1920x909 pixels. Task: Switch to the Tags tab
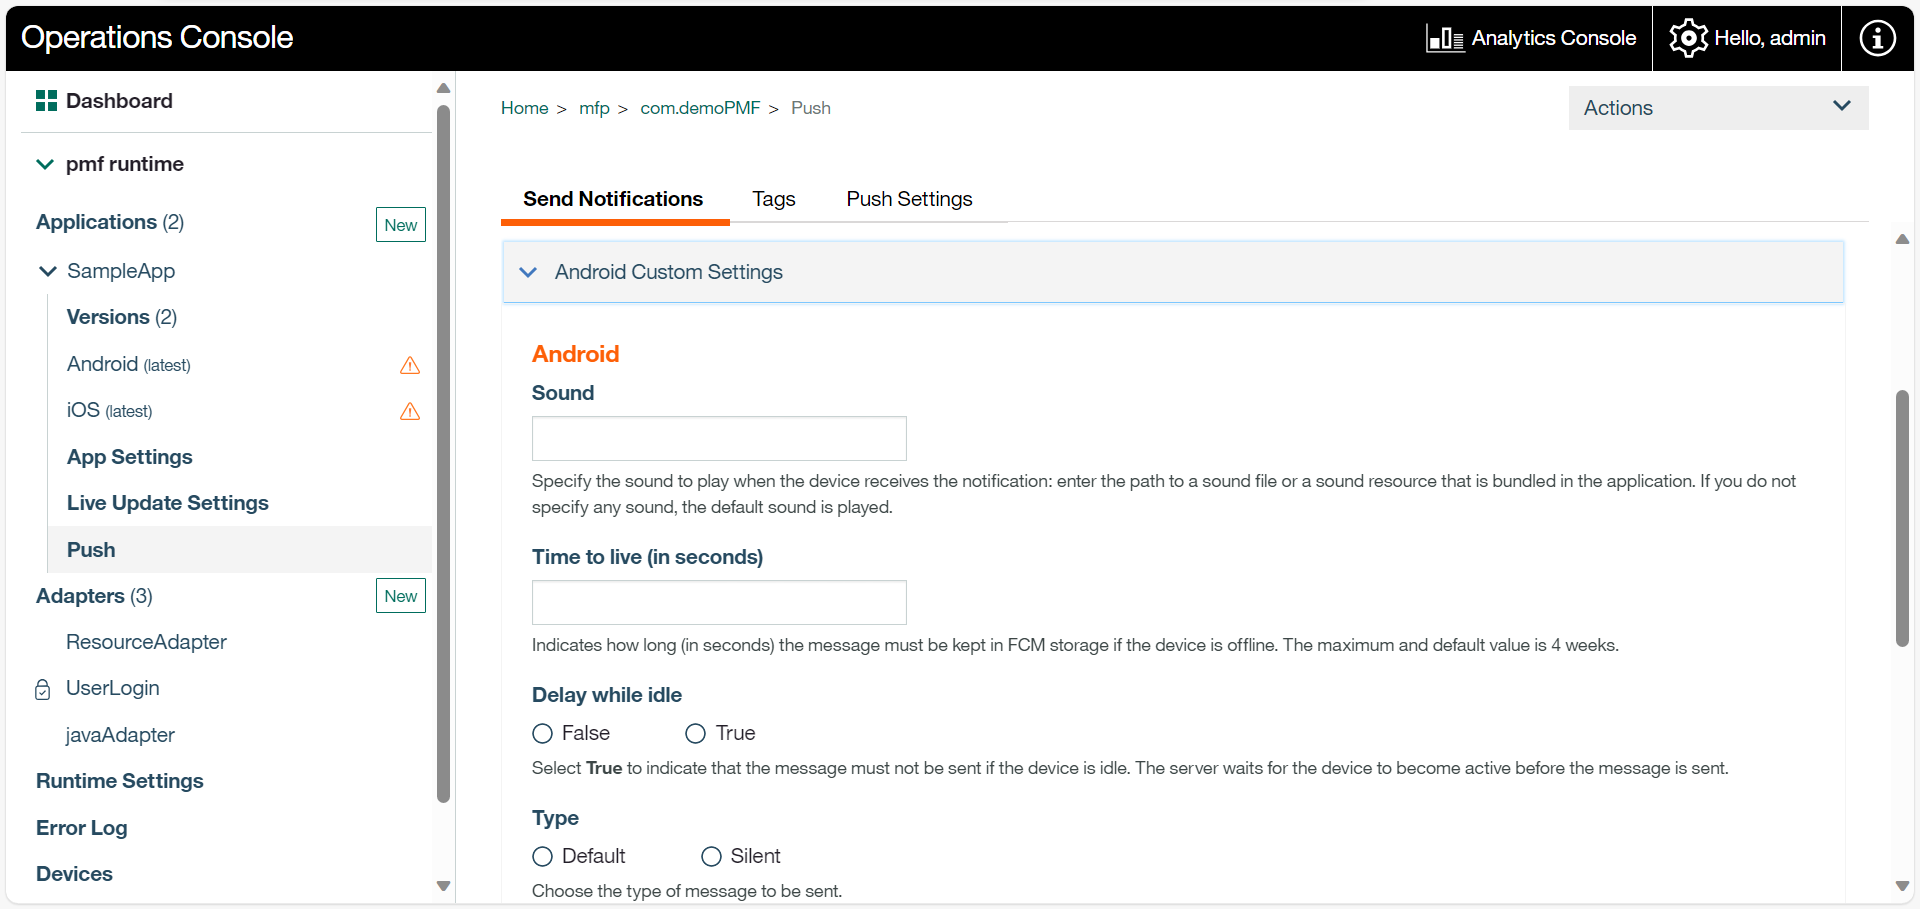pyautogui.click(x=773, y=199)
